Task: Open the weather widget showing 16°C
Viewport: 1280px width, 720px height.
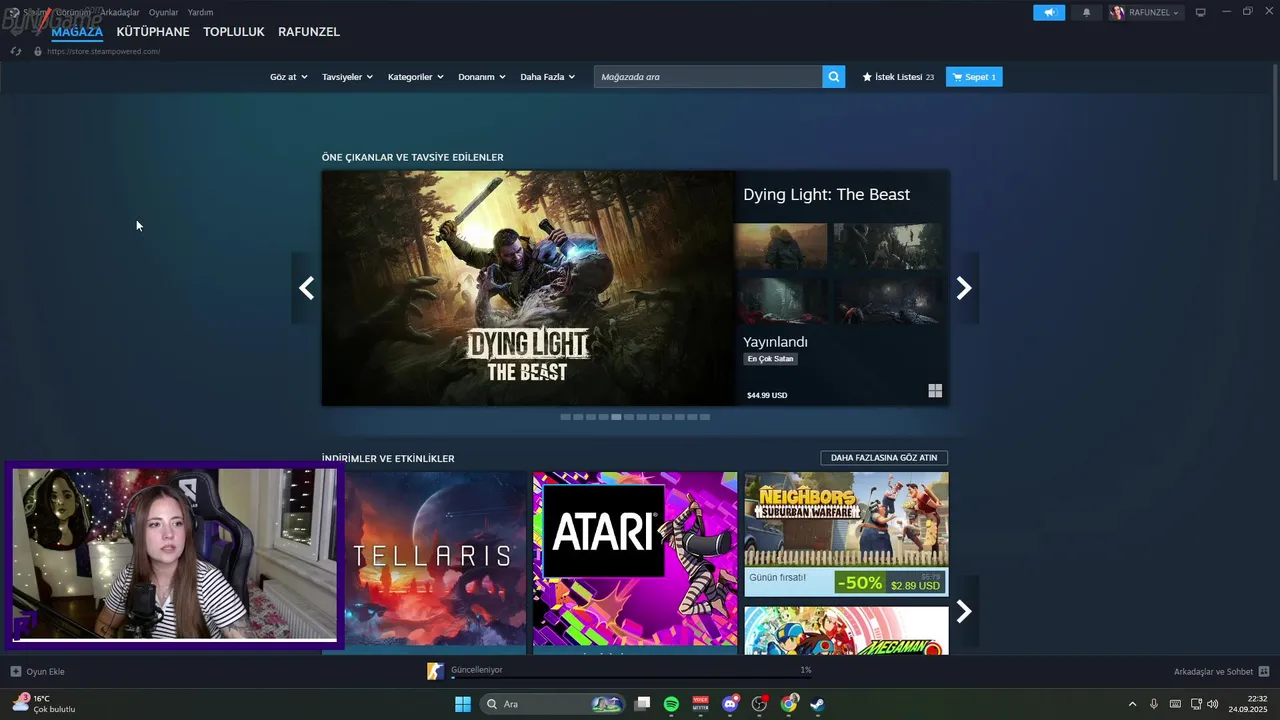Action: pos(44,704)
